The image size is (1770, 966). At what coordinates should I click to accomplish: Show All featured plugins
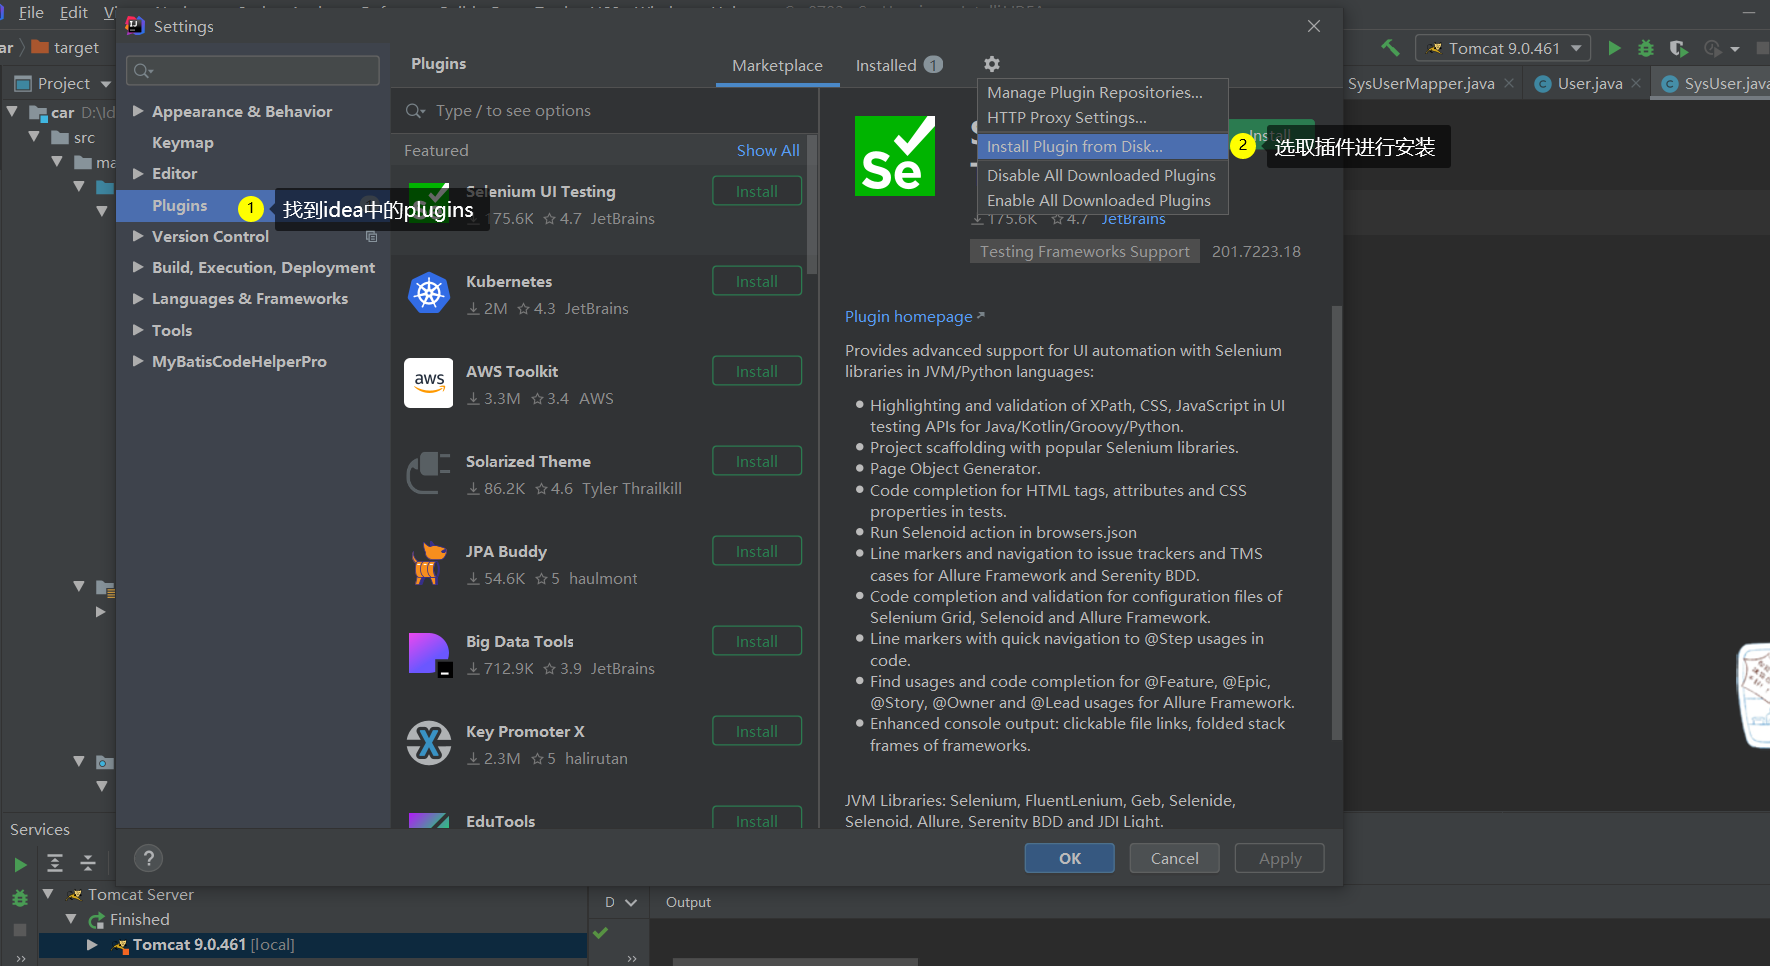768,150
